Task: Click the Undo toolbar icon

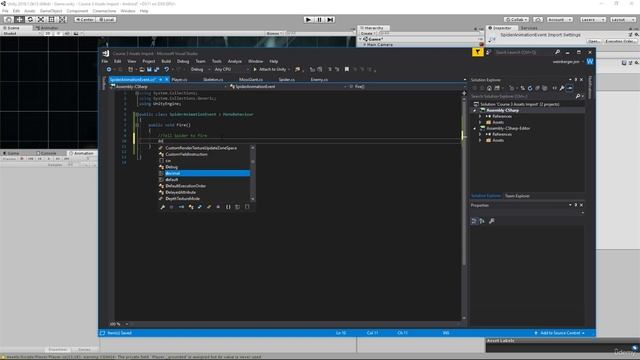Action: click(x=167, y=69)
